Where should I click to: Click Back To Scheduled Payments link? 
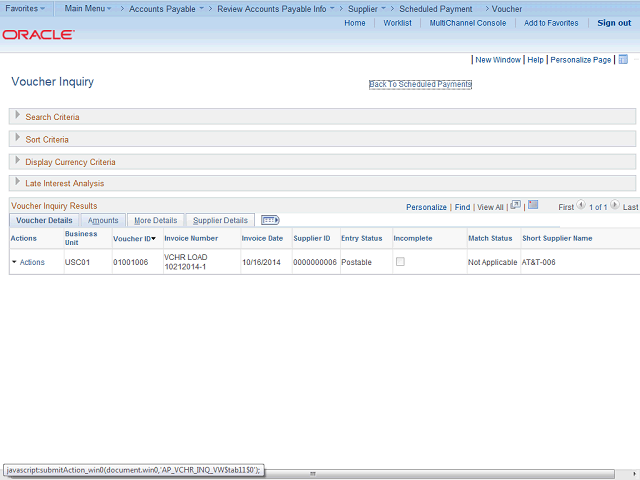pos(420,84)
